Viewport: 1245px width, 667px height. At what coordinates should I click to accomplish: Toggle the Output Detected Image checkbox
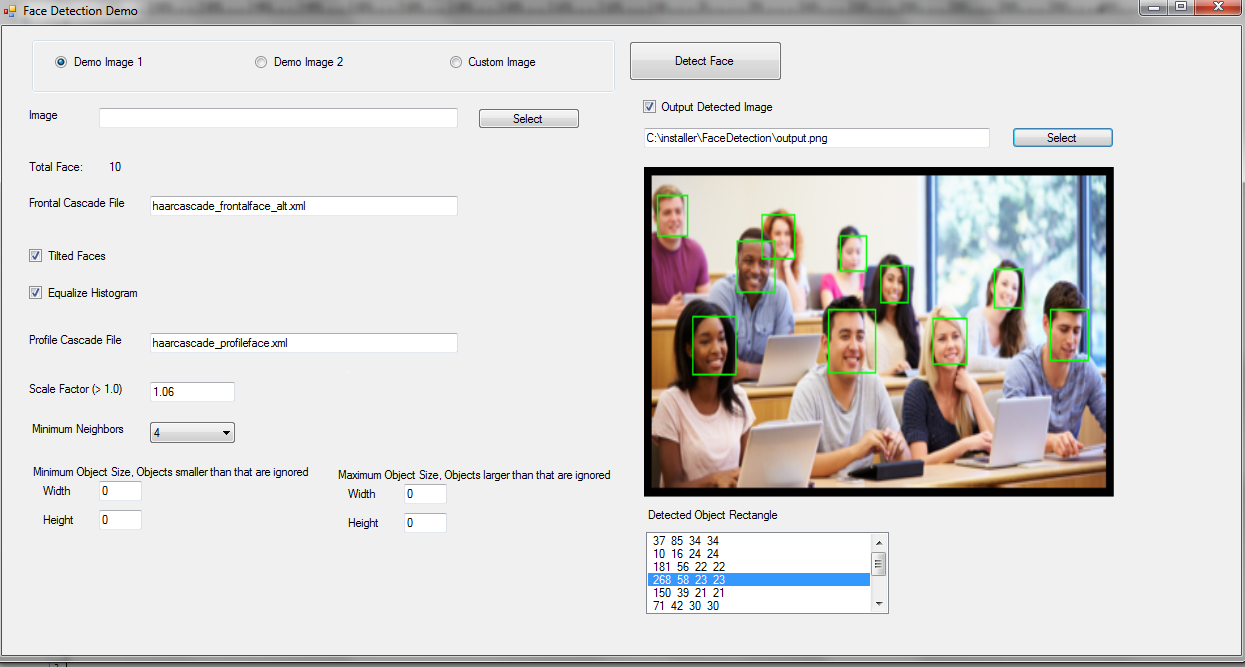click(x=650, y=107)
